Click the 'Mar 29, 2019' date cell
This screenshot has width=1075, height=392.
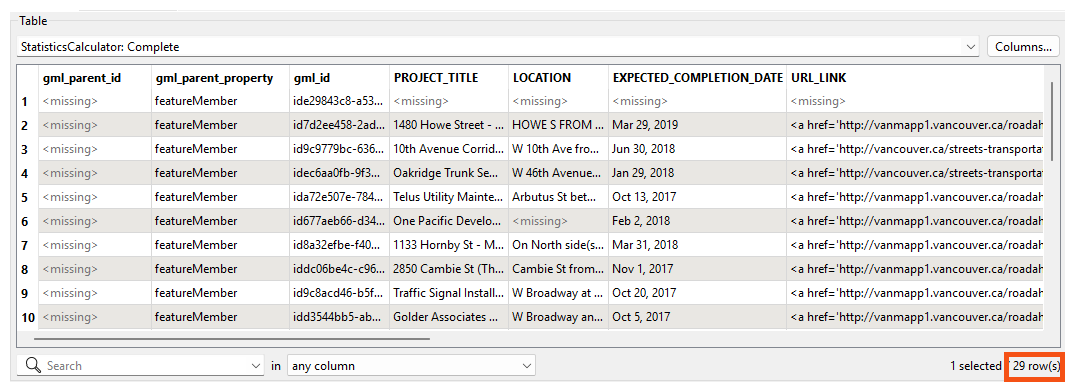click(x=697, y=125)
